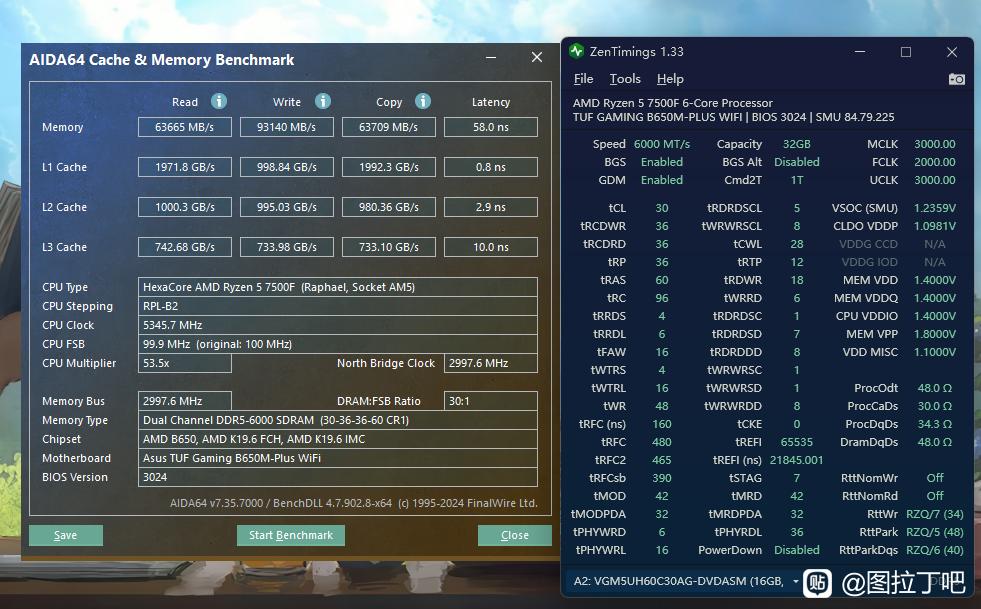Click L3 Cache Read value 742.68 GB/s

coord(185,247)
